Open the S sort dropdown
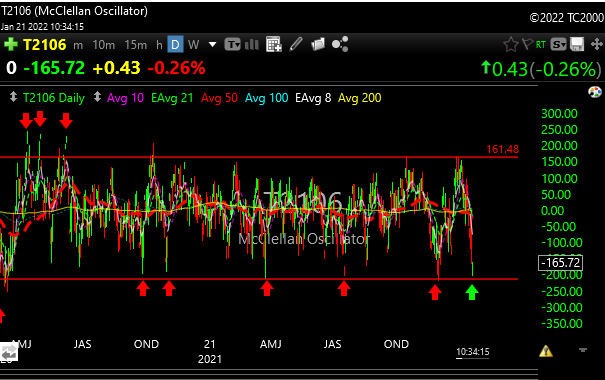The width and height of the screenshot is (605, 380). pos(558,45)
